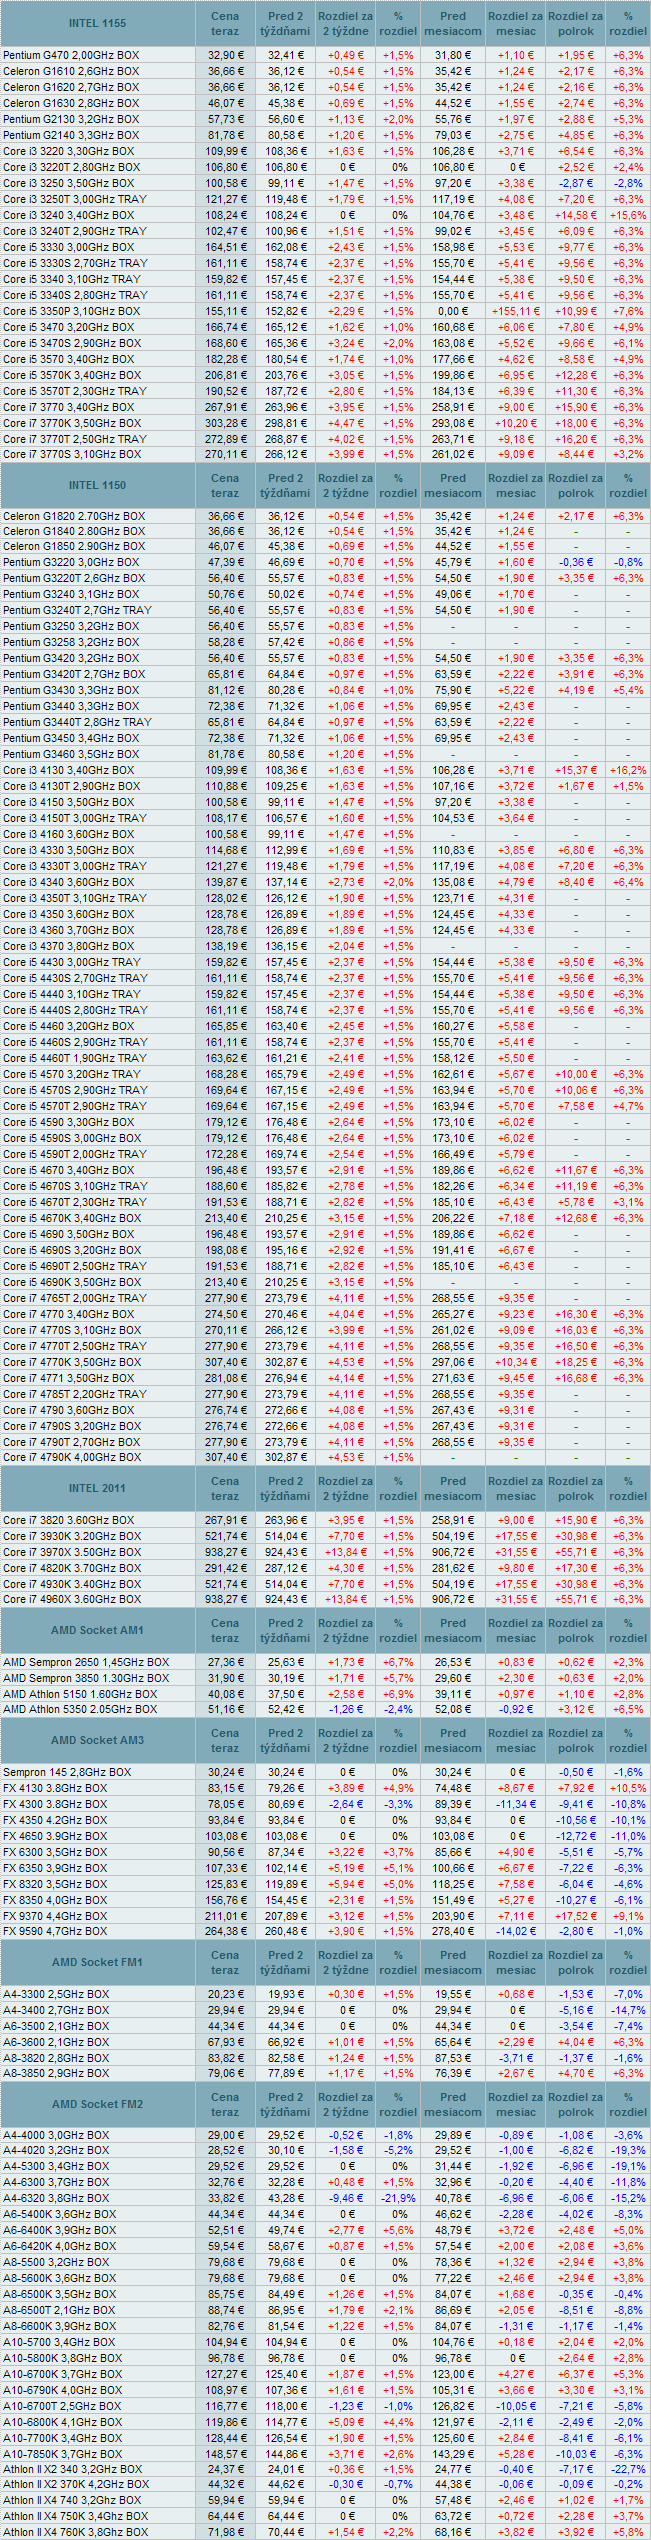Select Celeron G1820 2.70GHz BOX name
The image size is (651, 2540).
coord(74,516)
